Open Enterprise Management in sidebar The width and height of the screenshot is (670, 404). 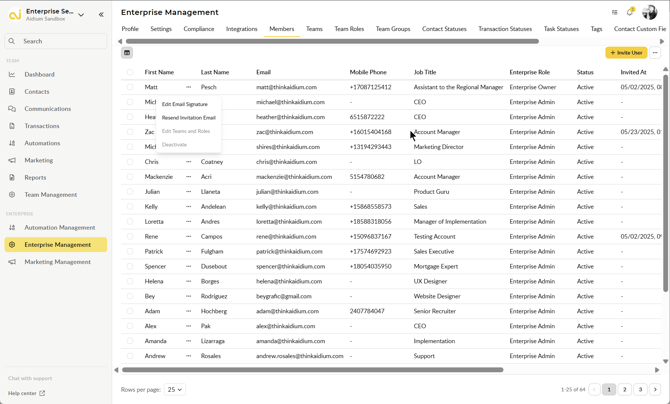[56, 245]
